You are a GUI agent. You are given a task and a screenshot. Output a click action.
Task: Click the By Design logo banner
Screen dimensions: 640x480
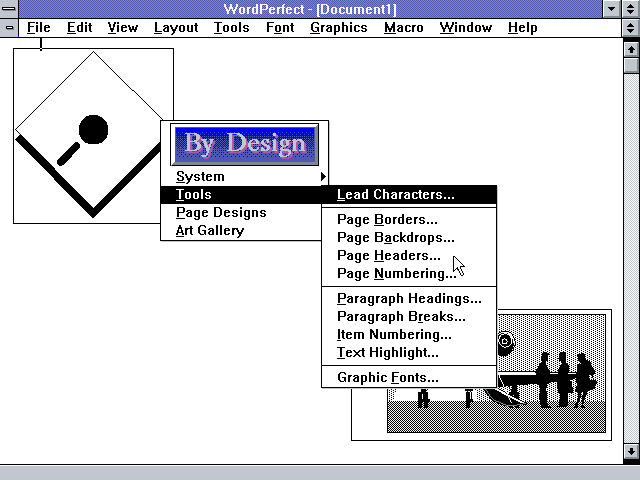point(244,144)
